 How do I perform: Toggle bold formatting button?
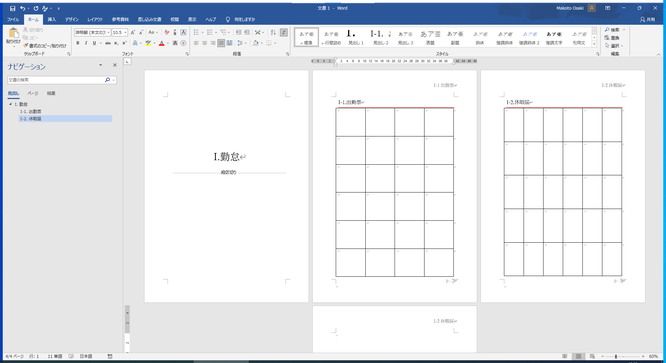pyautogui.click(x=78, y=43)
